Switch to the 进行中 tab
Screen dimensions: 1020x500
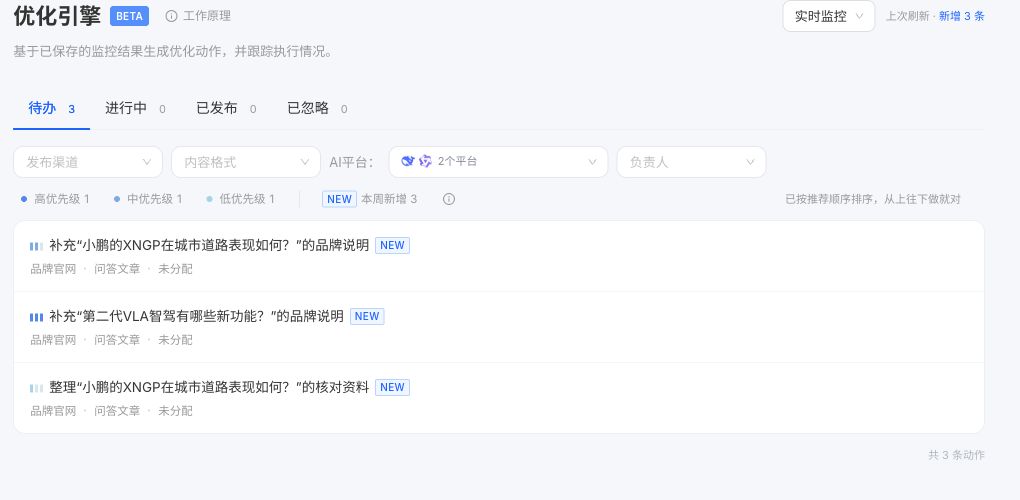135,109
